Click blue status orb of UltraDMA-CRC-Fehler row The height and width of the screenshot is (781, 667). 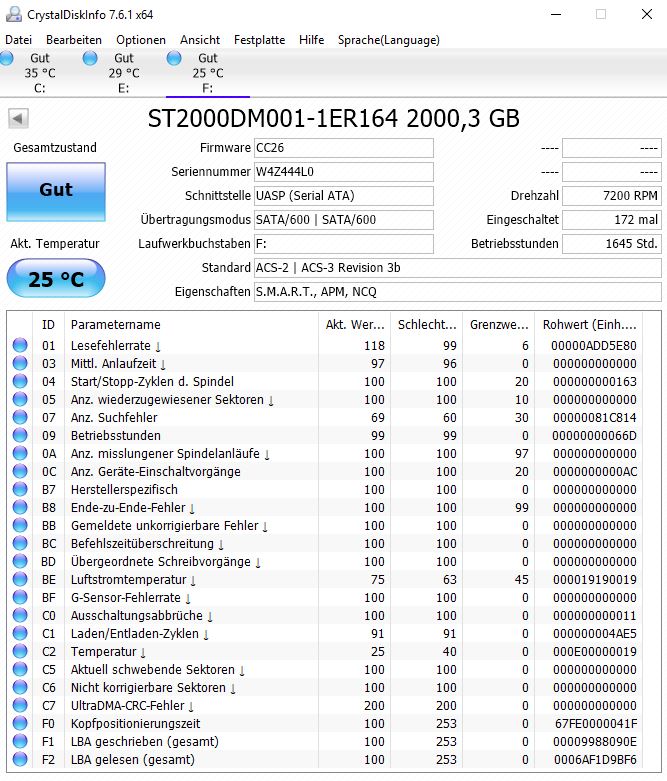click(20, 705)
